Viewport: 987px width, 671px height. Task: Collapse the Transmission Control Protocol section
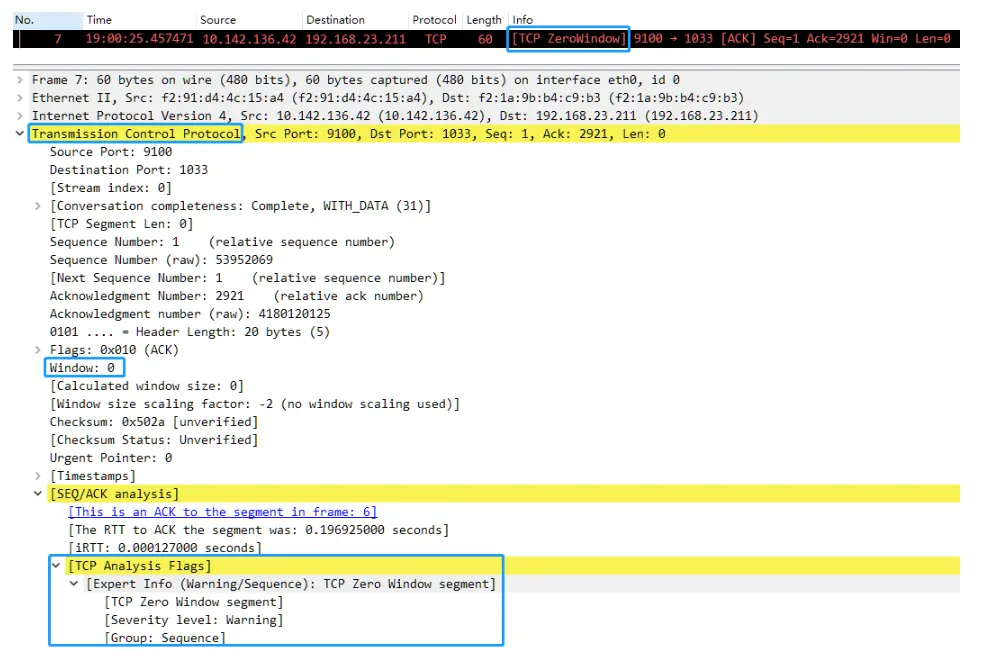tap(20, 133)
